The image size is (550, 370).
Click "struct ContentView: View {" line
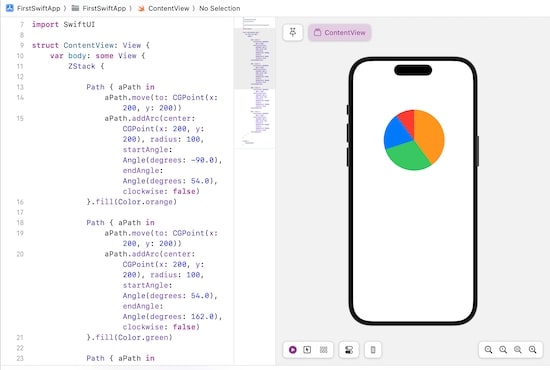[91, 45]
